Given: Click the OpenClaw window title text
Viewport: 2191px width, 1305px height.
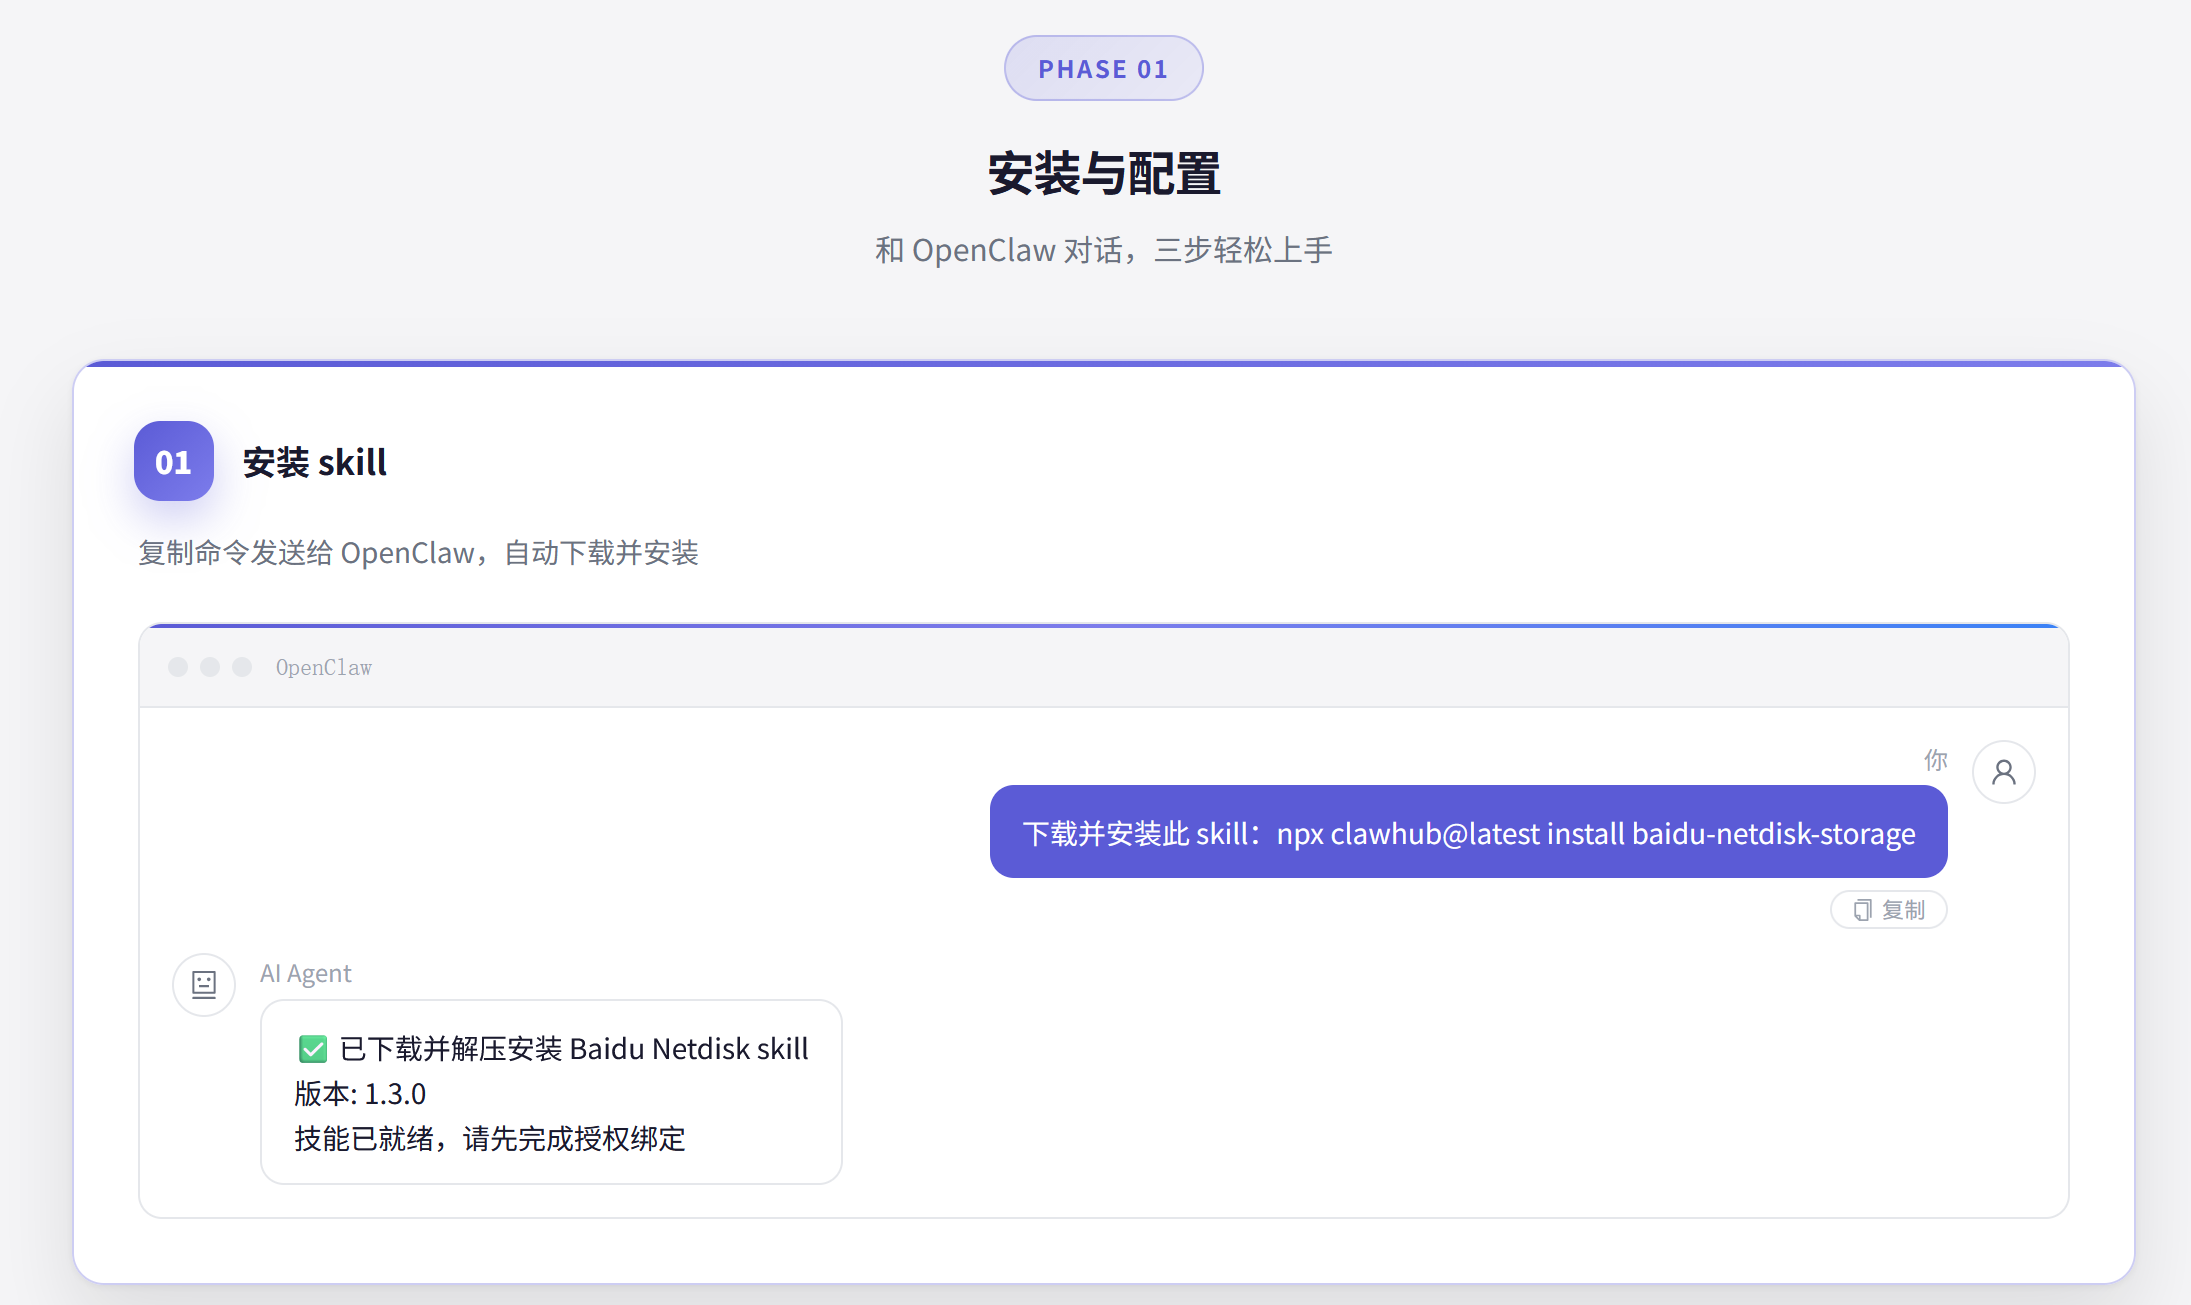Looking at the screenshot, I should tap(323, 668).
